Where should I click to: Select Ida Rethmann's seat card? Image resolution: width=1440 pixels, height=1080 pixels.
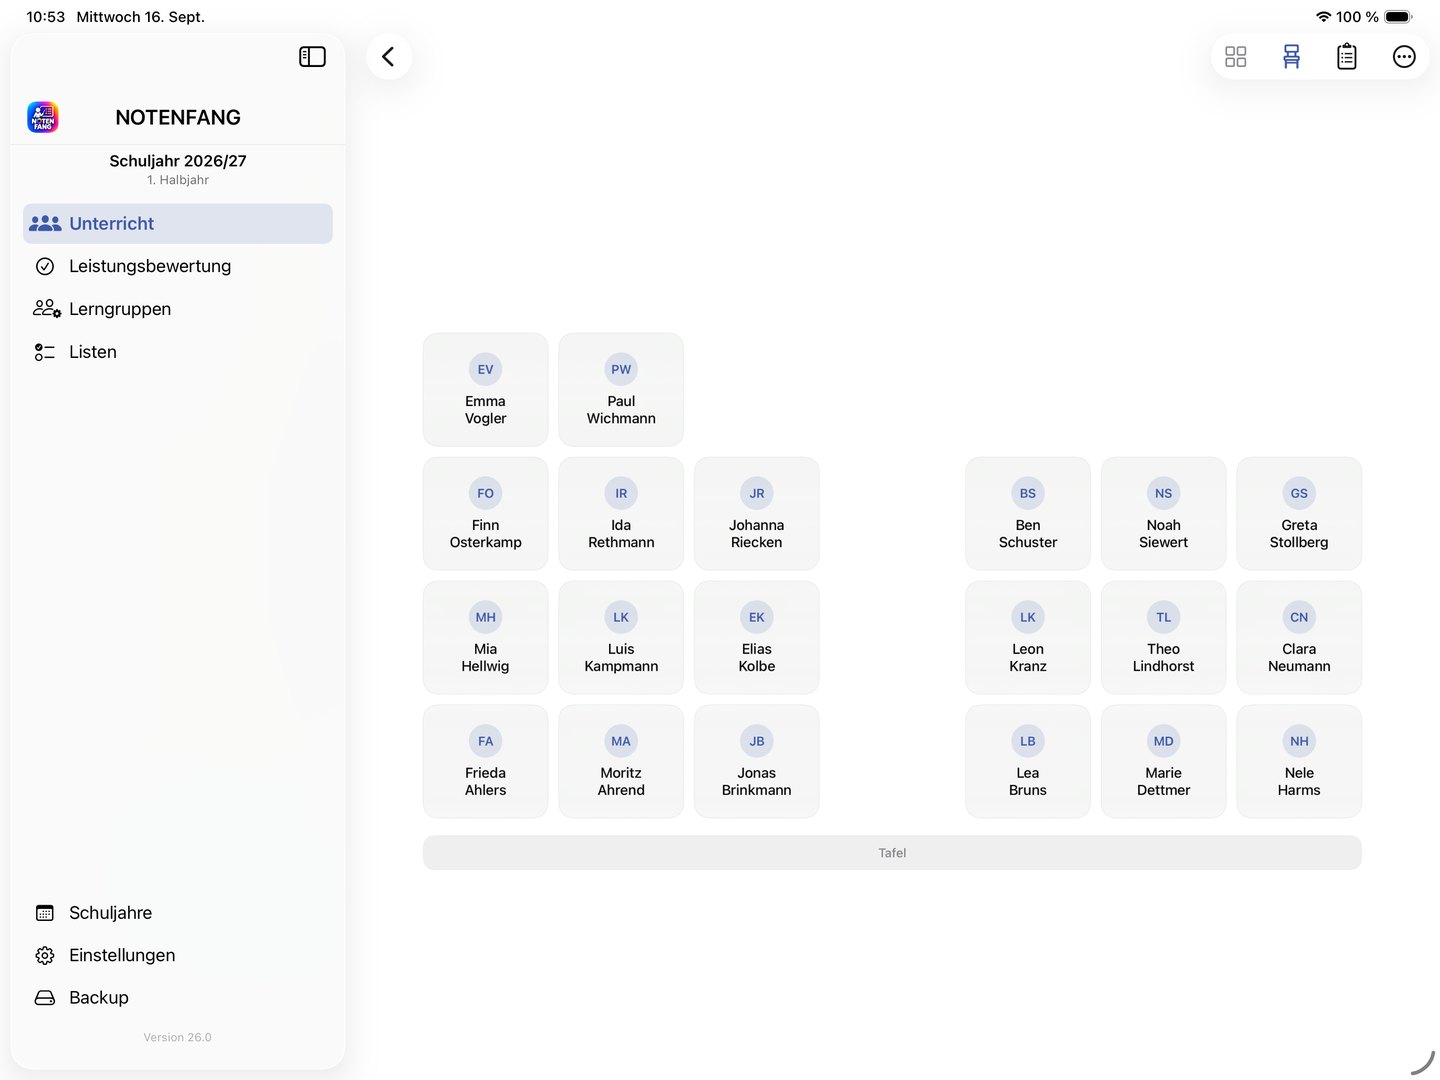621,514
